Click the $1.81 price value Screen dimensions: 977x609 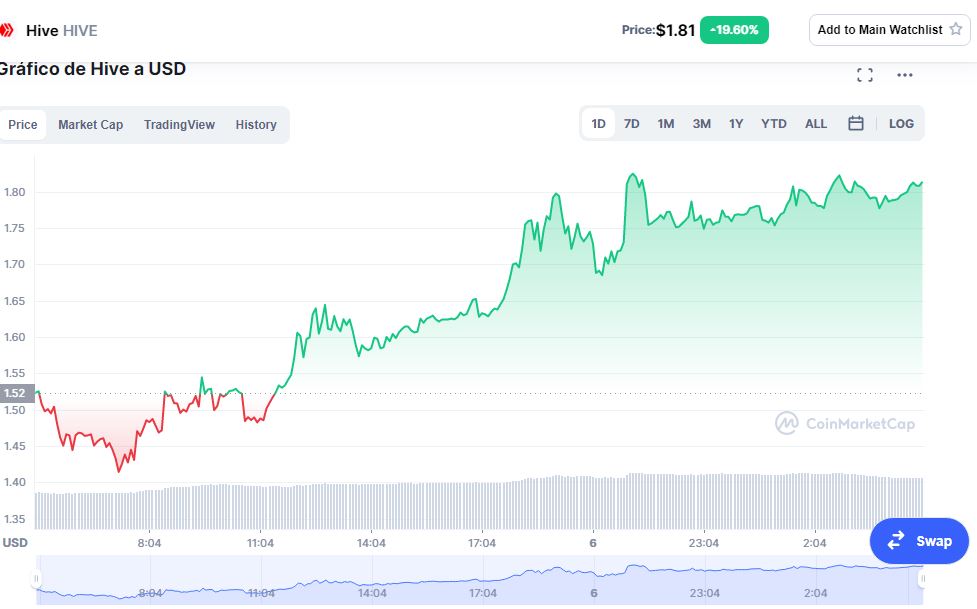[675, 30]
